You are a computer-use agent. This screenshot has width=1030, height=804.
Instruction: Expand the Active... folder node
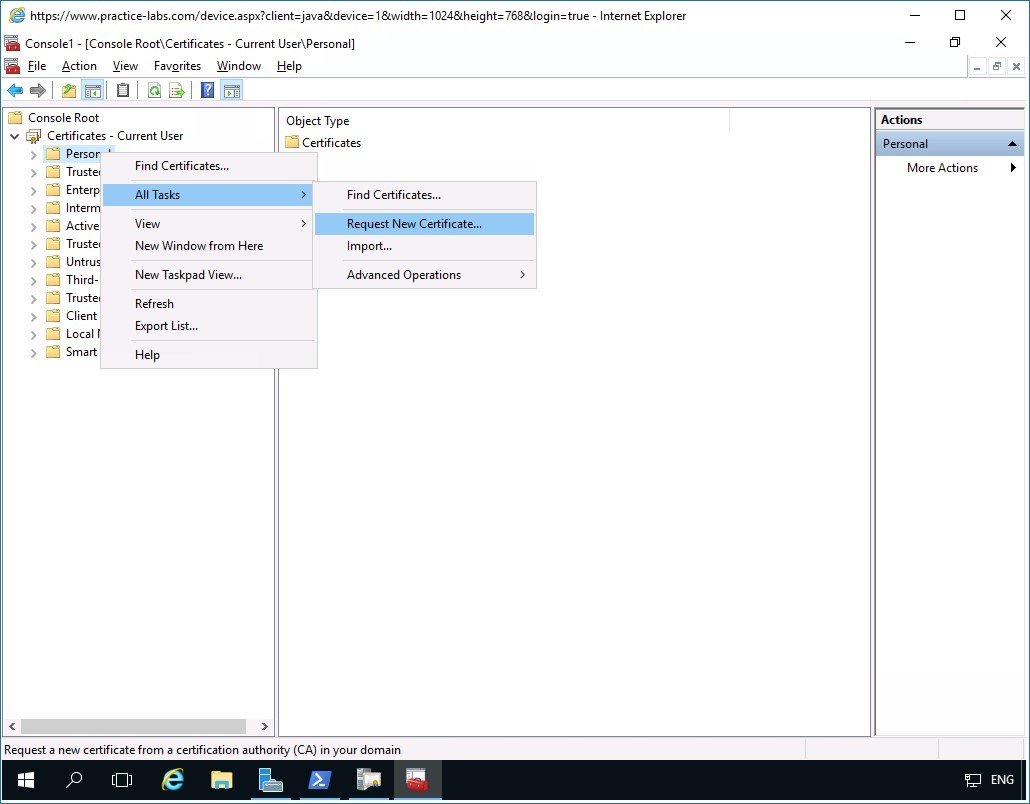pyautogui.click(x=34, y=227)
